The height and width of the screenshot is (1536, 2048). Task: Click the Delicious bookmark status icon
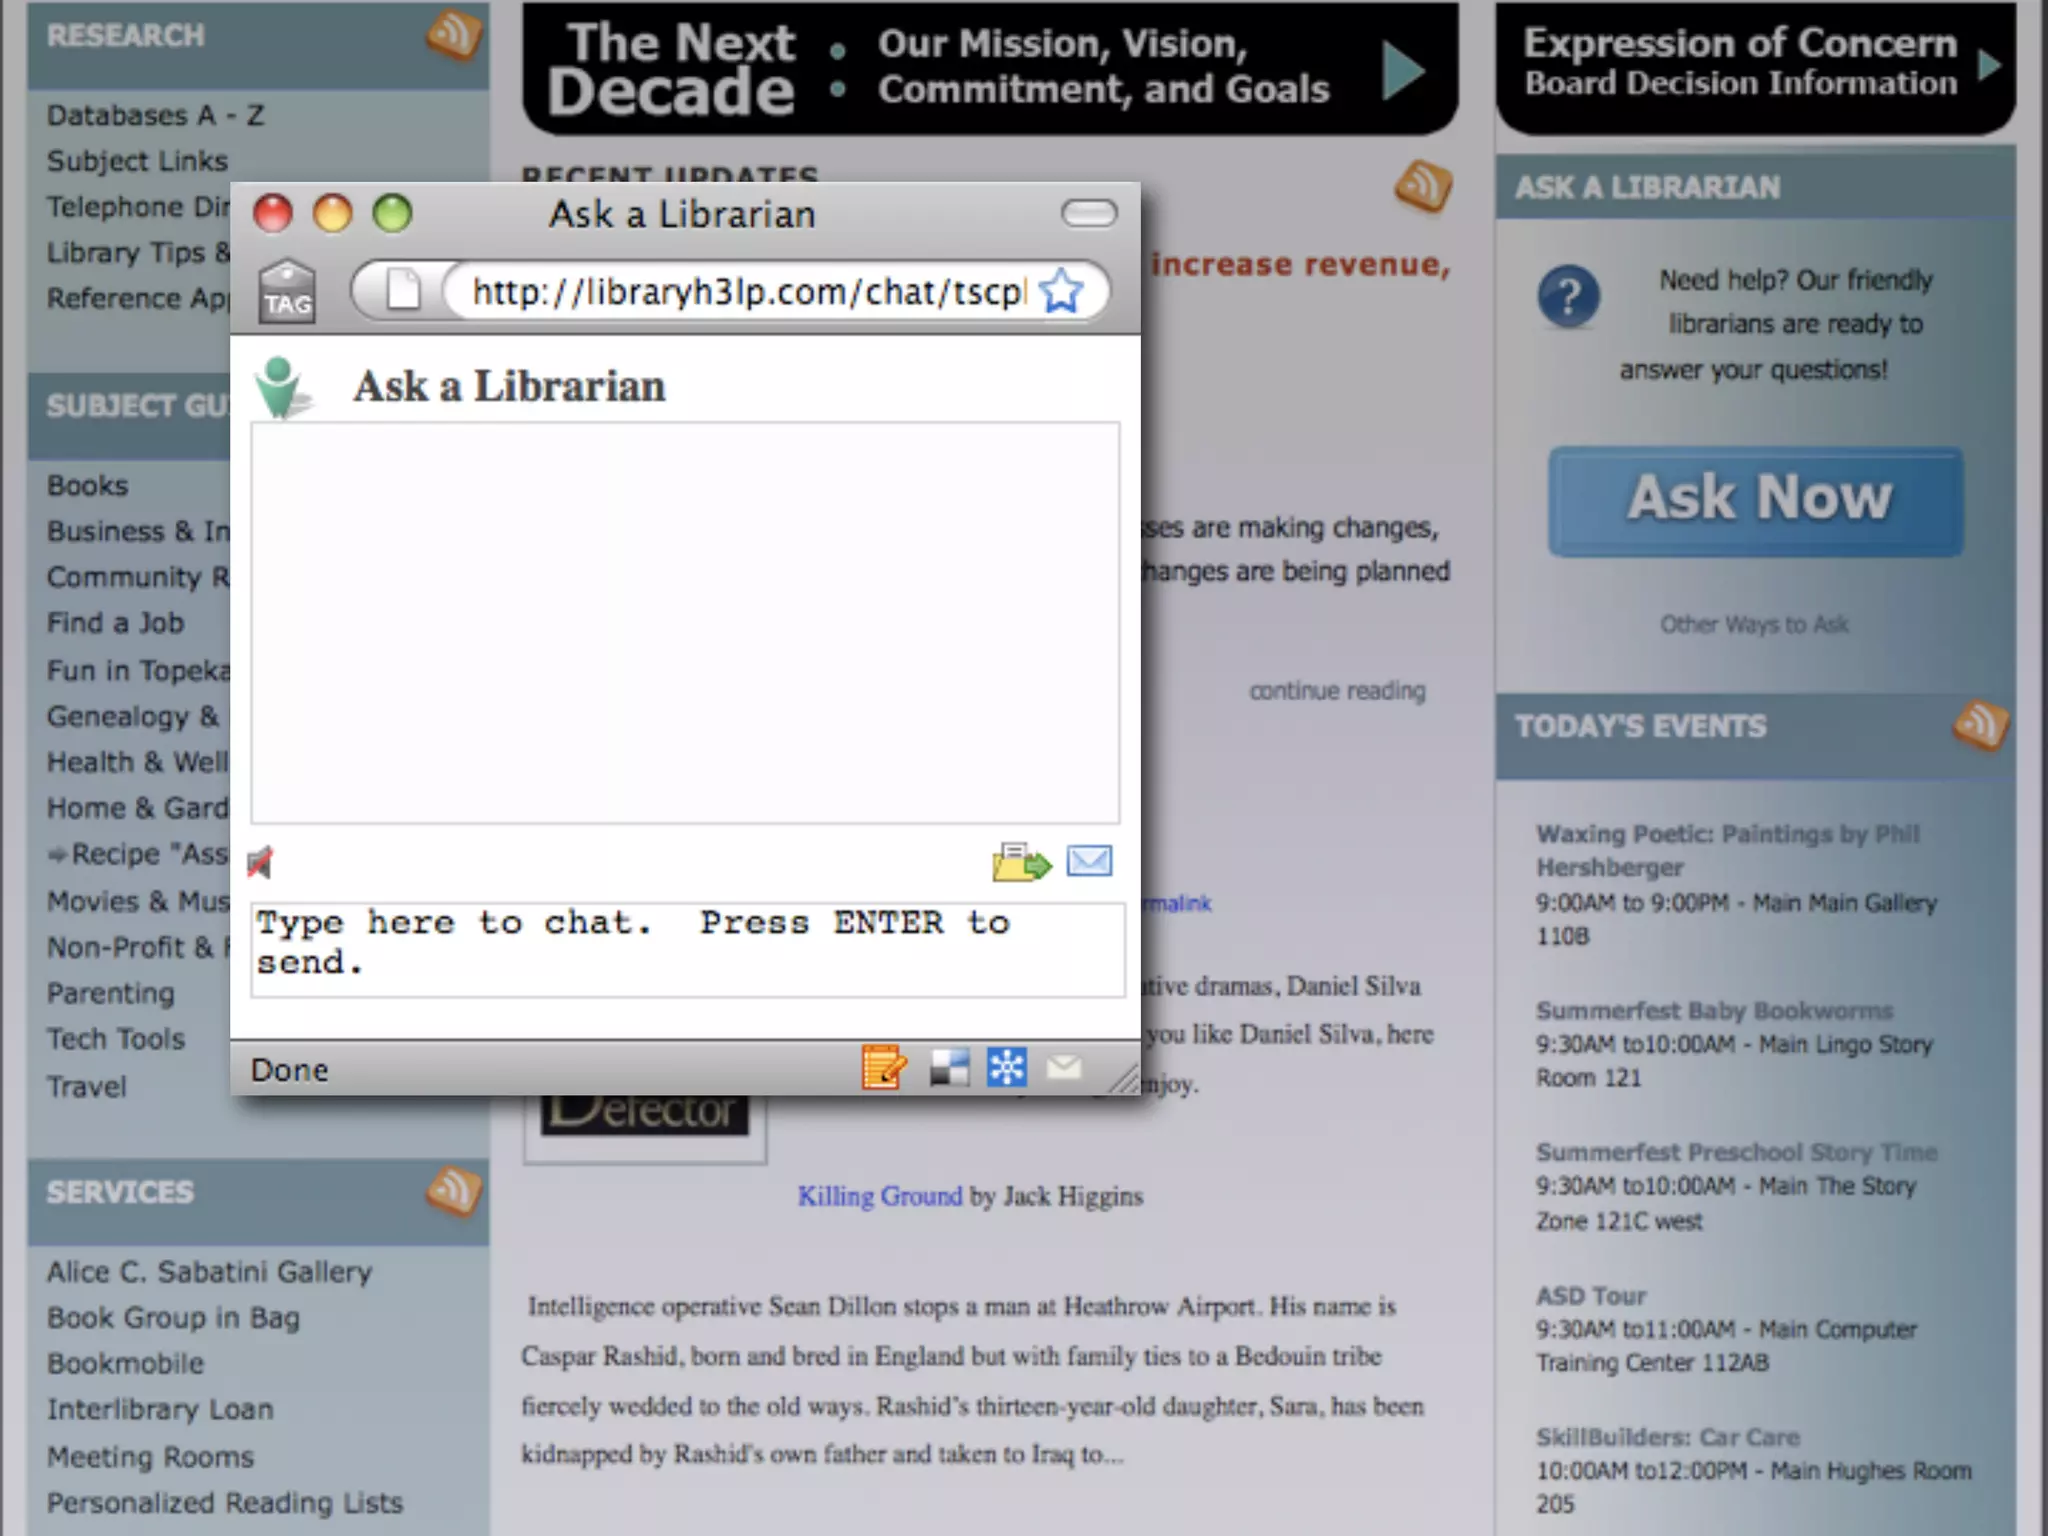tap(949, 1068)
